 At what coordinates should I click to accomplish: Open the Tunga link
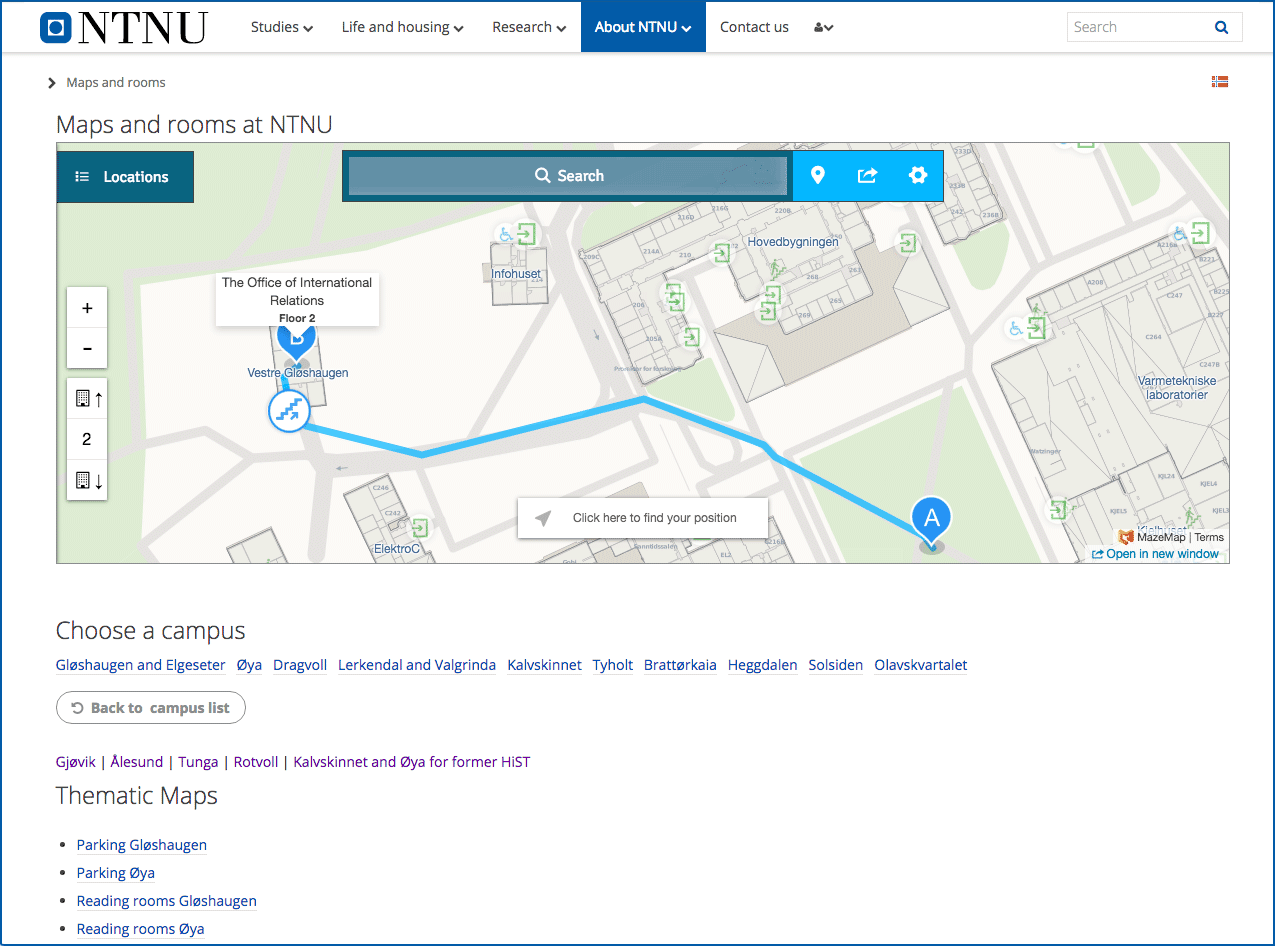point(198,762)
